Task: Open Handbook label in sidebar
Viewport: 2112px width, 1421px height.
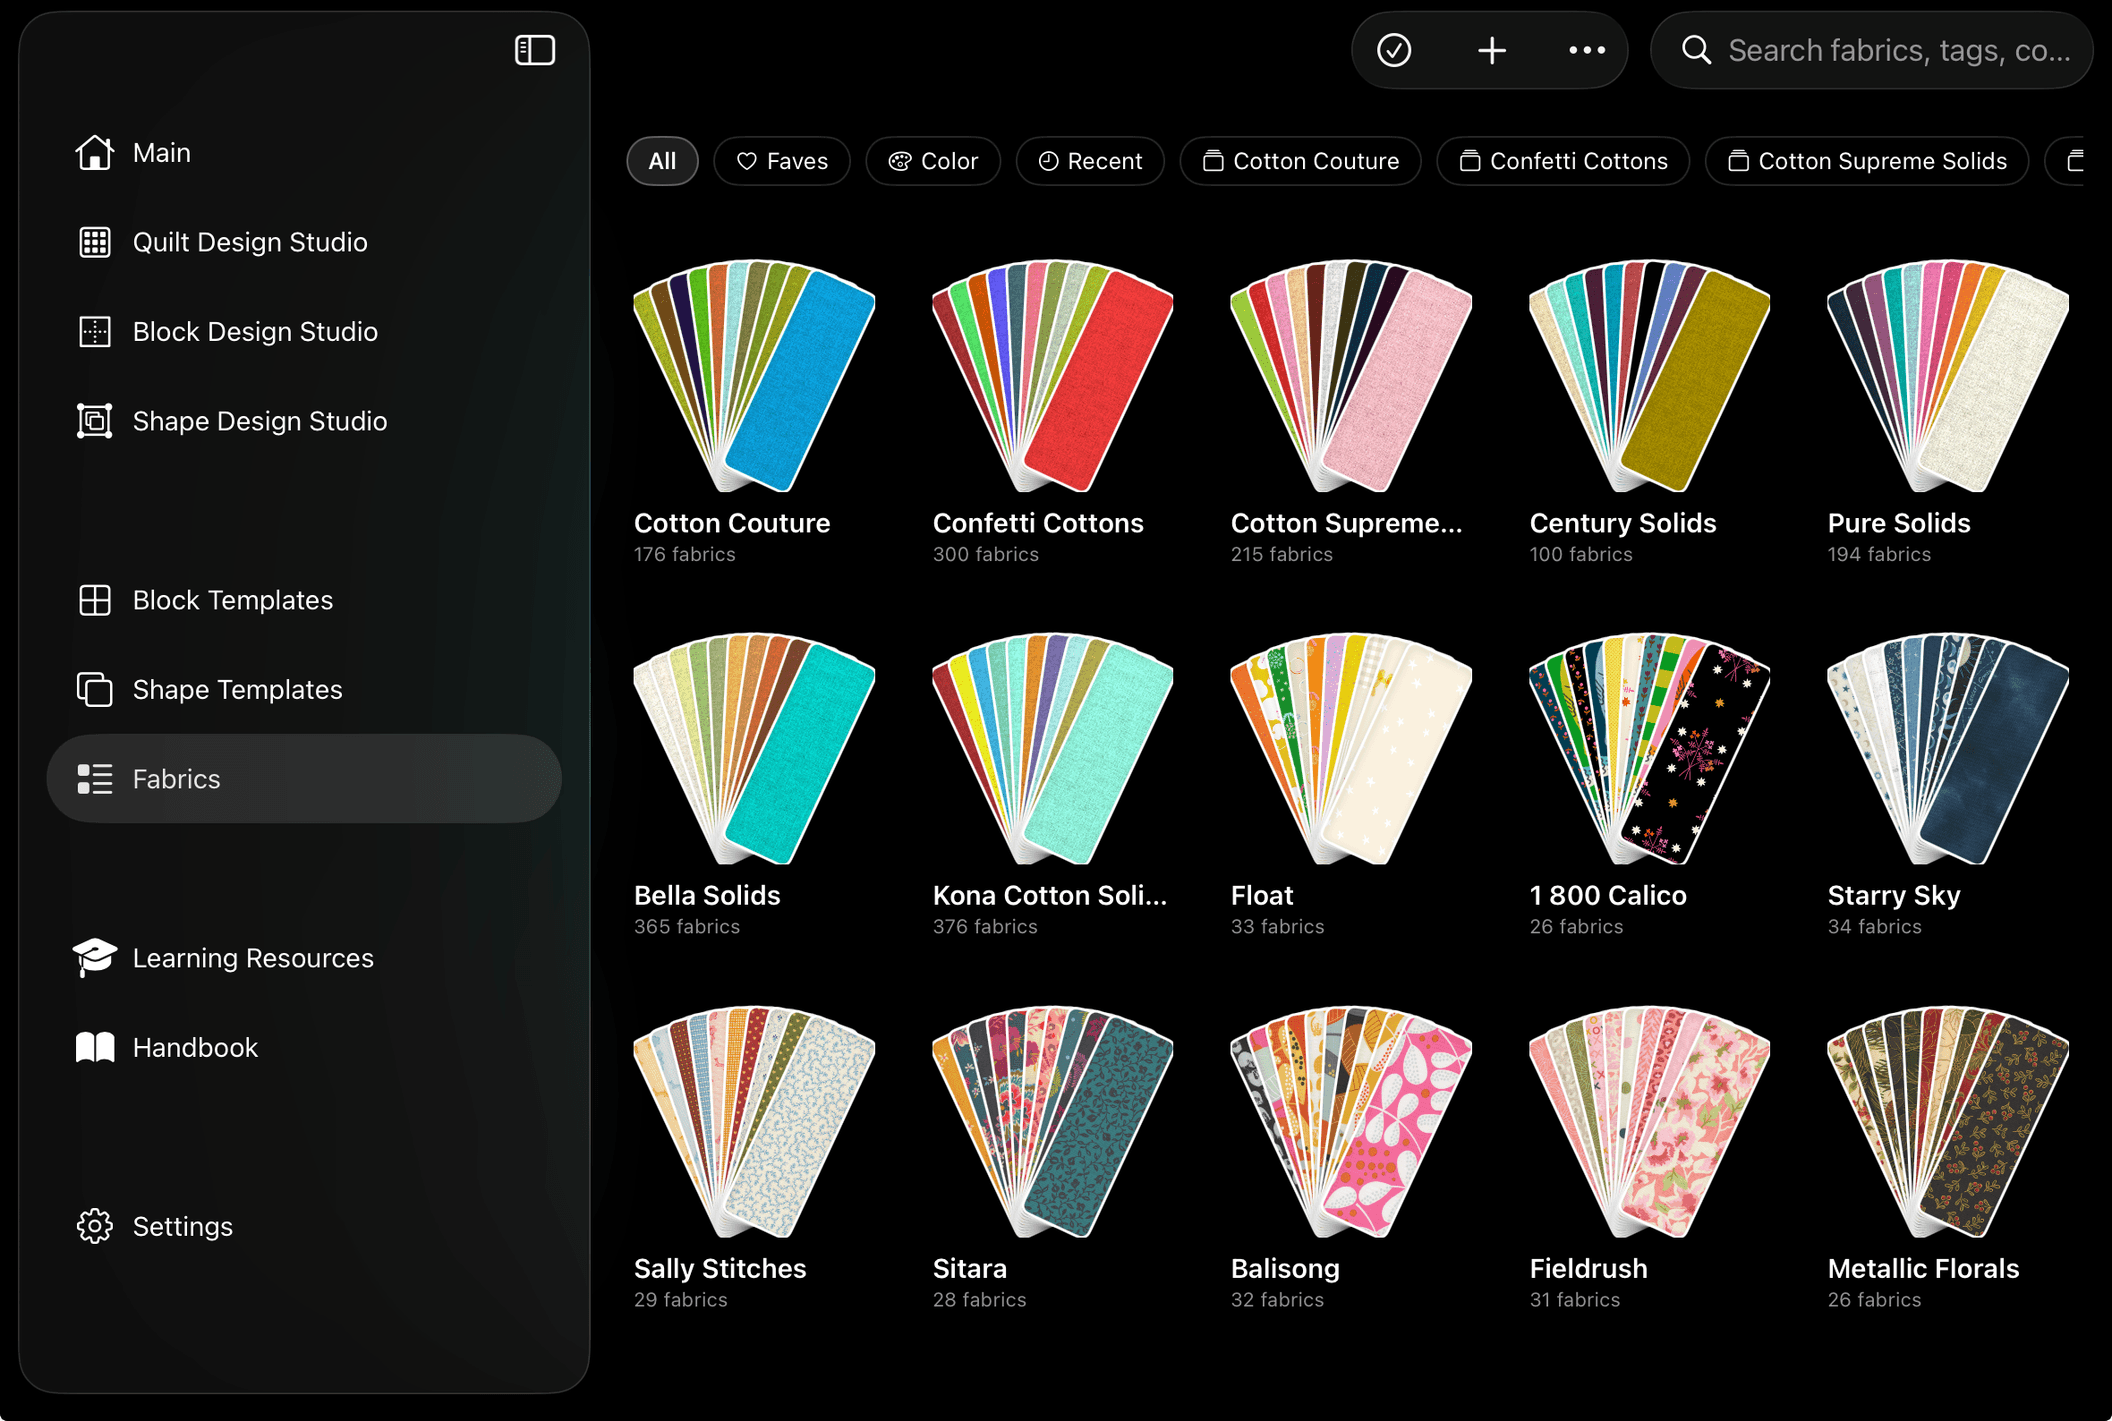Action: pyautogui.click(x=195, y=1047)
